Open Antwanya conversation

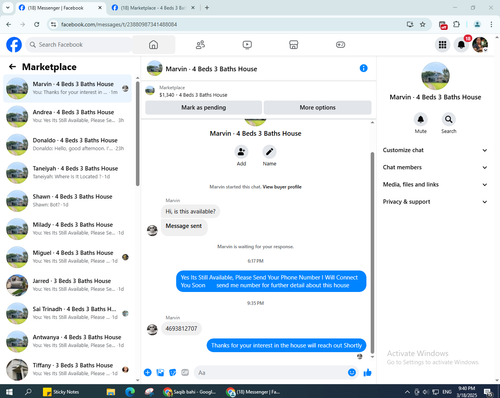(67, 341)
